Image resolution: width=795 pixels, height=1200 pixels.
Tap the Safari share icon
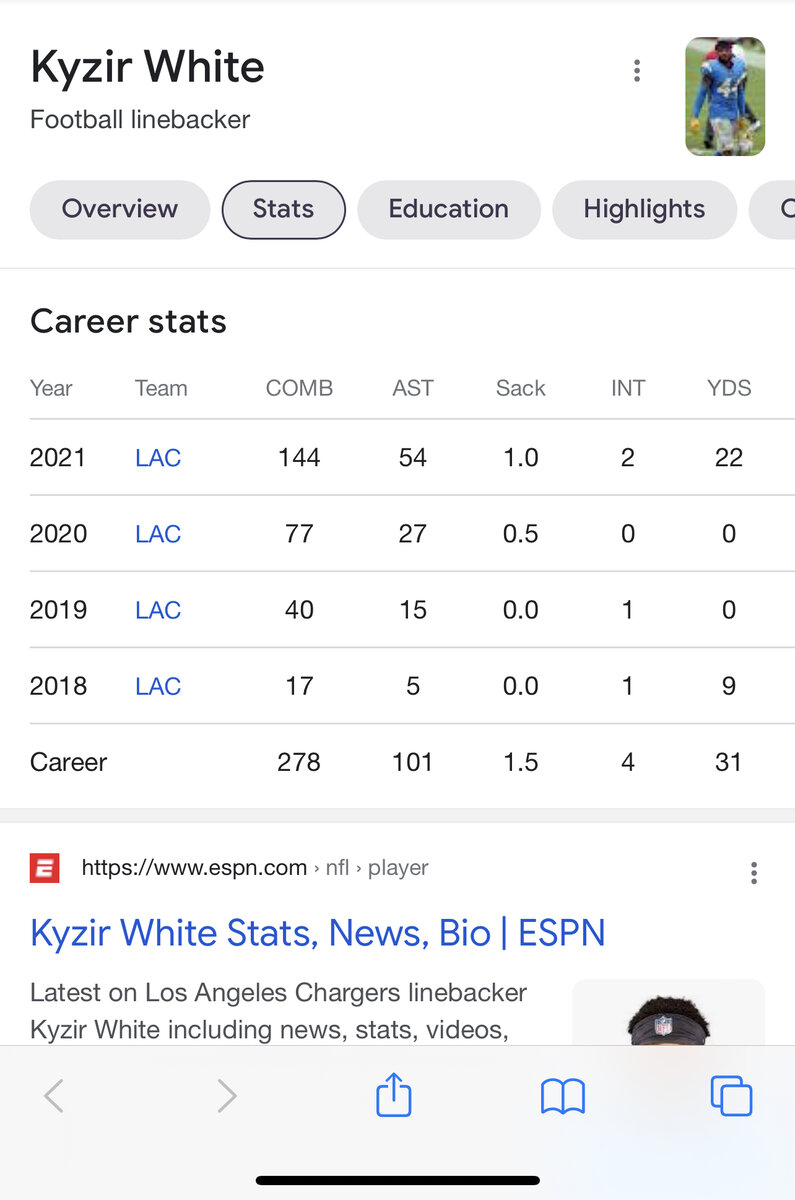pos(394,1095)
